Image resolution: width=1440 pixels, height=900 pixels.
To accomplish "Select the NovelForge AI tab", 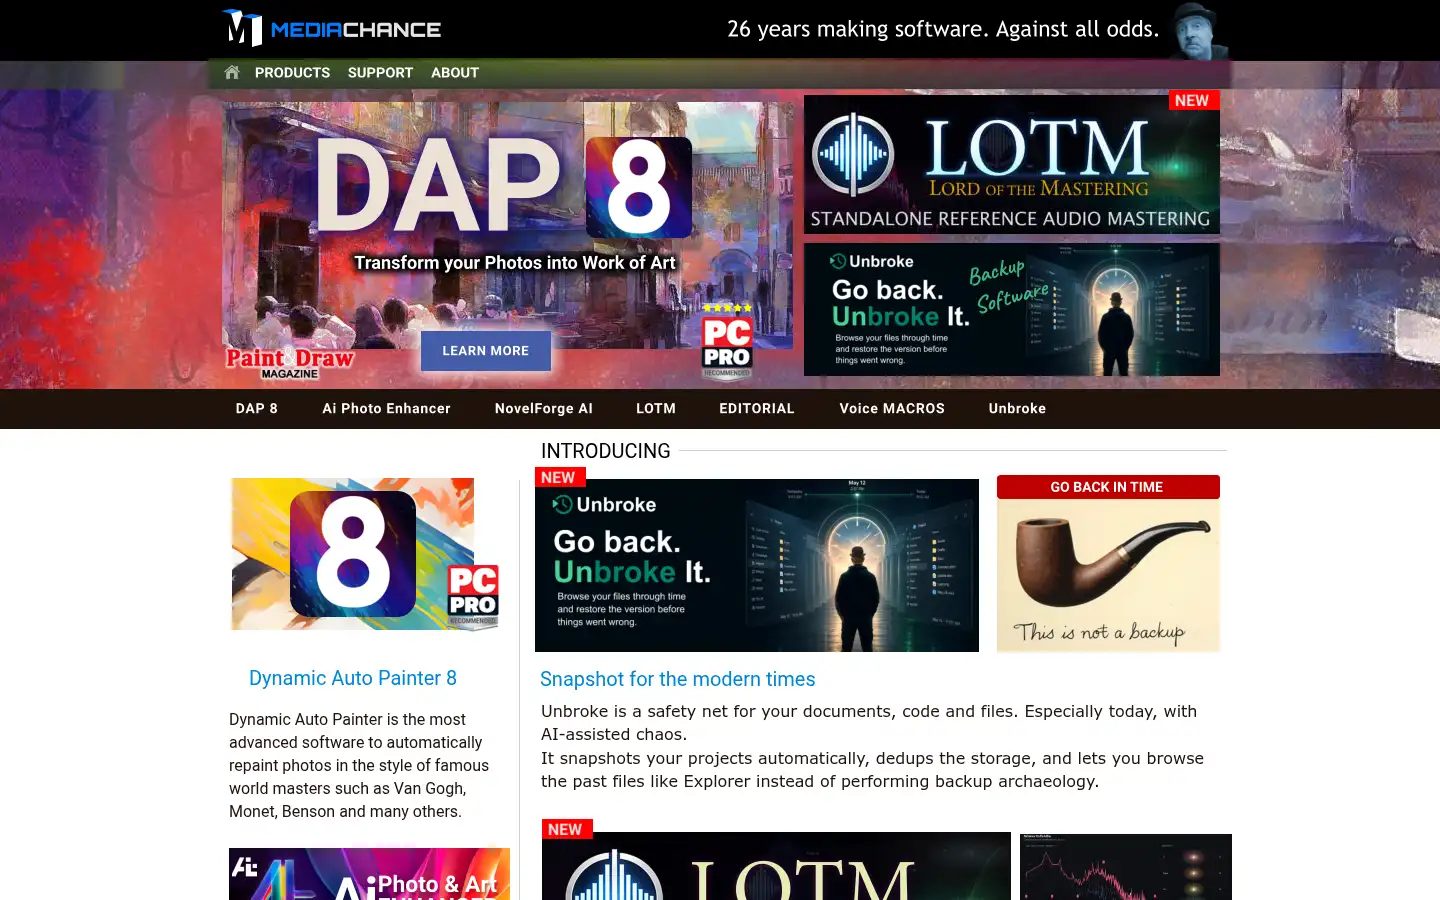I will 544,409.
